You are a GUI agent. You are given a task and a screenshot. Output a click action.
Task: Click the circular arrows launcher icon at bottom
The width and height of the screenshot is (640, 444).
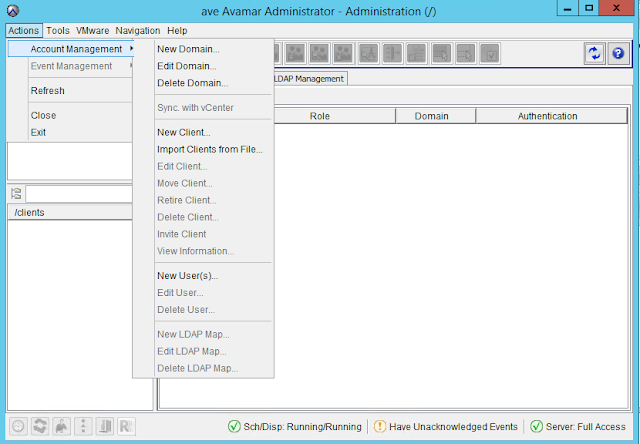pos(40,426)
